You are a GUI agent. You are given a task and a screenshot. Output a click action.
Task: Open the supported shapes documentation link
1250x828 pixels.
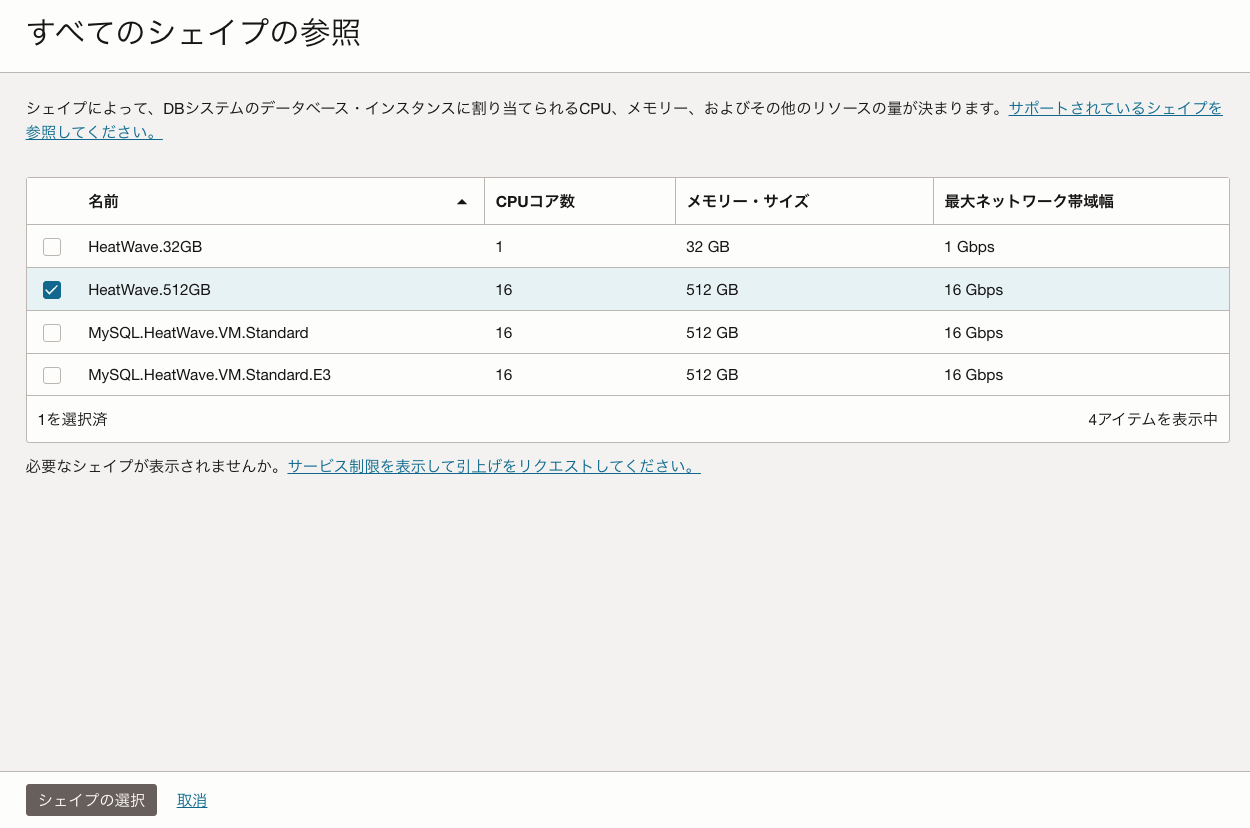pyautogui.click(x=1113, y=108)
